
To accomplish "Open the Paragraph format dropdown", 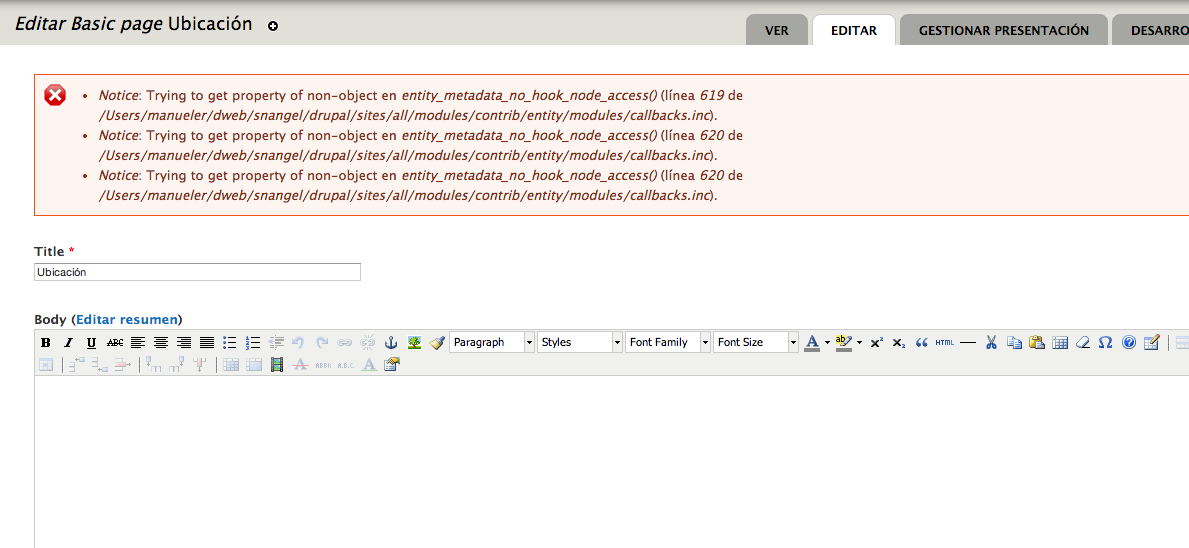I will 492,342.
